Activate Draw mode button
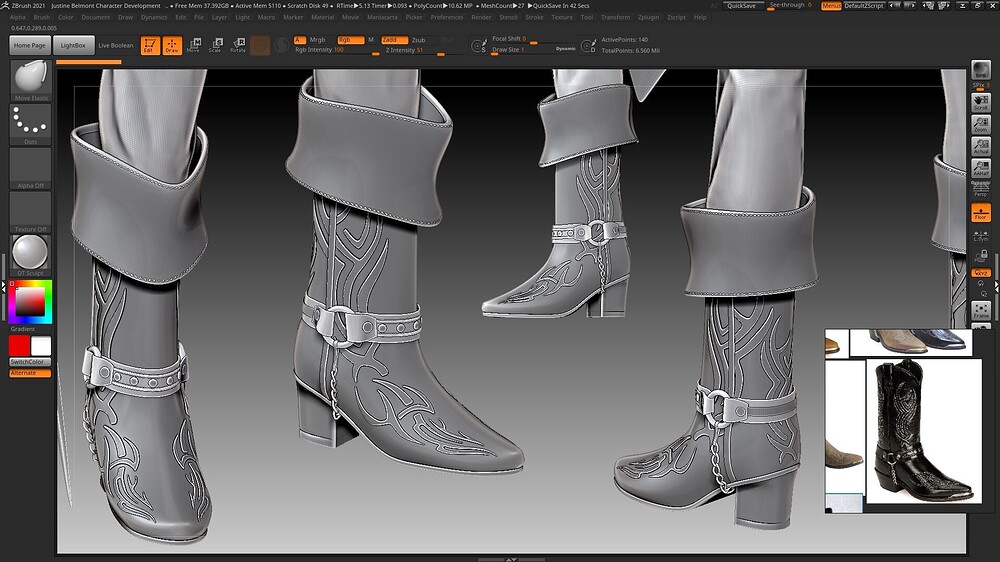This screenshot has height=562, width=1000. tap(172, 45)
